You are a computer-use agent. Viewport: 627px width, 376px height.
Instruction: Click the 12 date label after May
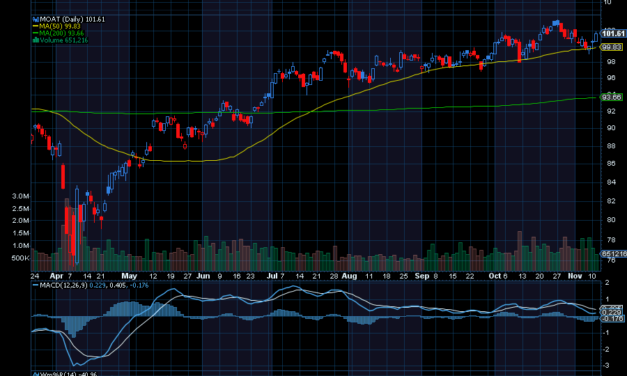click(153, 276)
